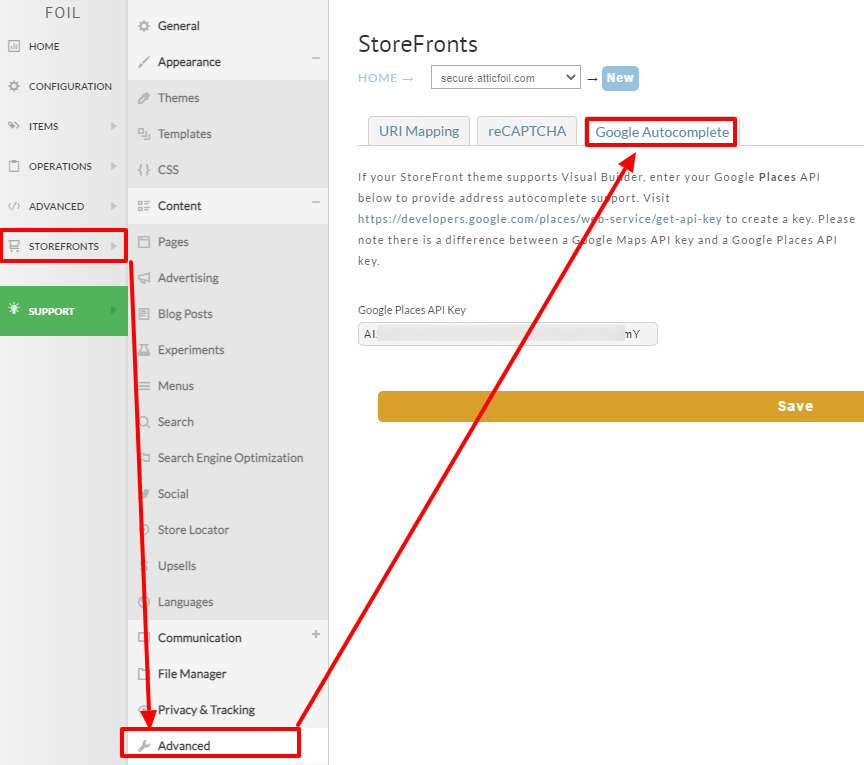Select the Google Autocomplete tab
This screenshot has width=864, height=765.
[x=661, y=132]
